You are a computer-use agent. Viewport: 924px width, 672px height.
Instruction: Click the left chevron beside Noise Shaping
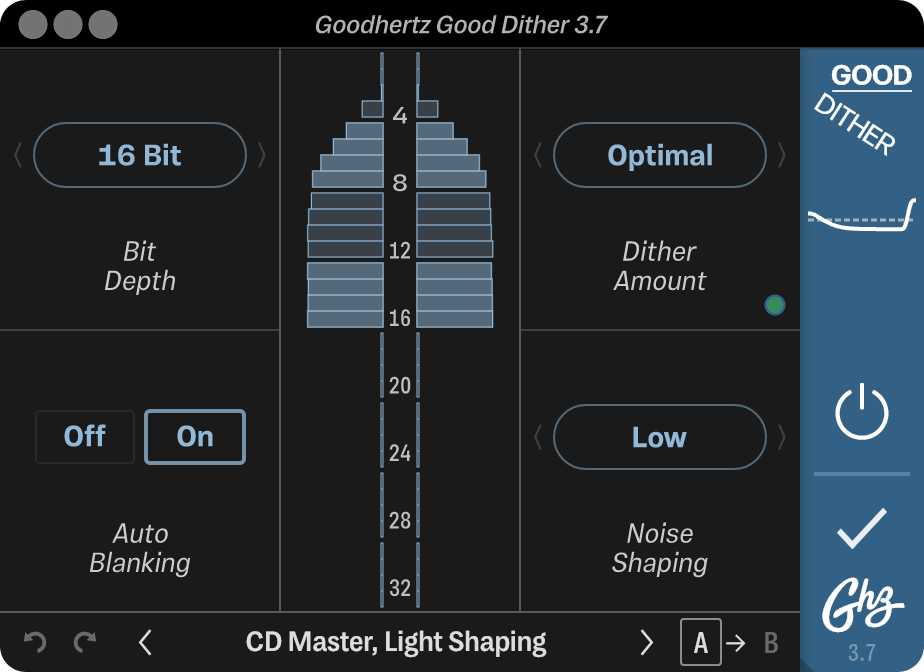[x=537, y=437]
